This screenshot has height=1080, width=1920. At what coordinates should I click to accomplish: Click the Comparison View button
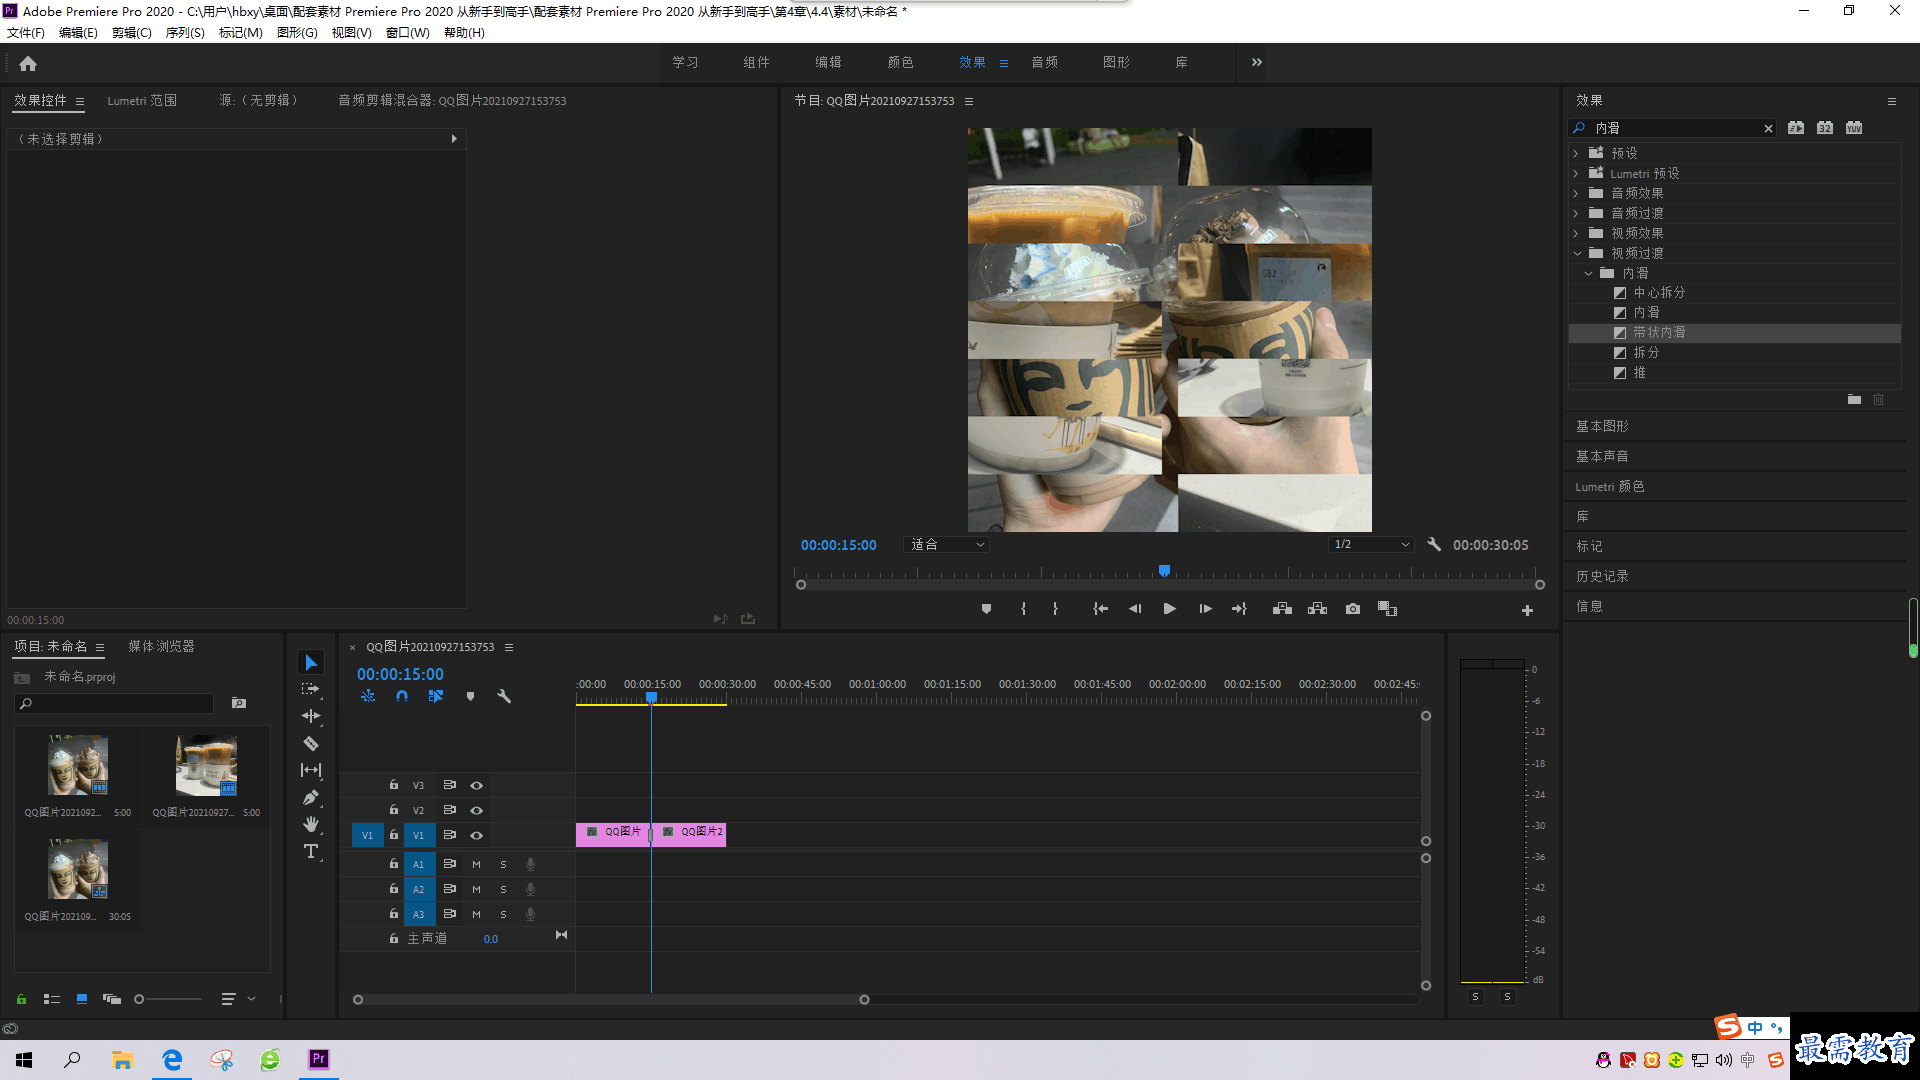coord(1387,608)
